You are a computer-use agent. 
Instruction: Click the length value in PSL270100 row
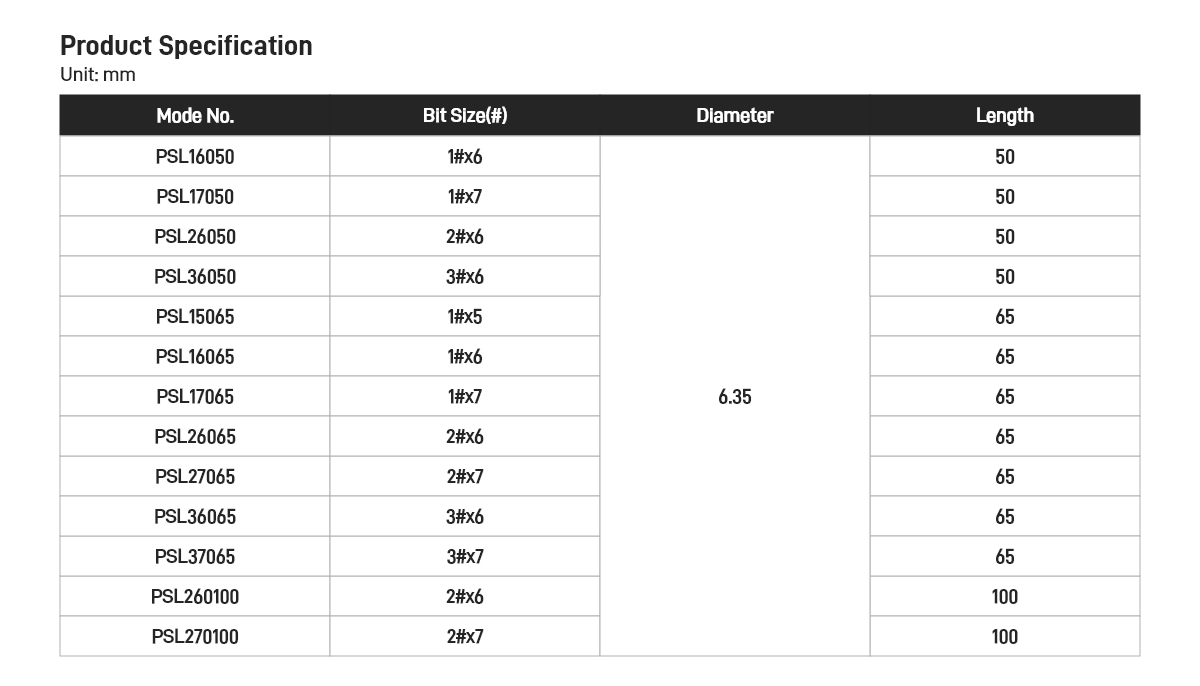click(1005, 637)
